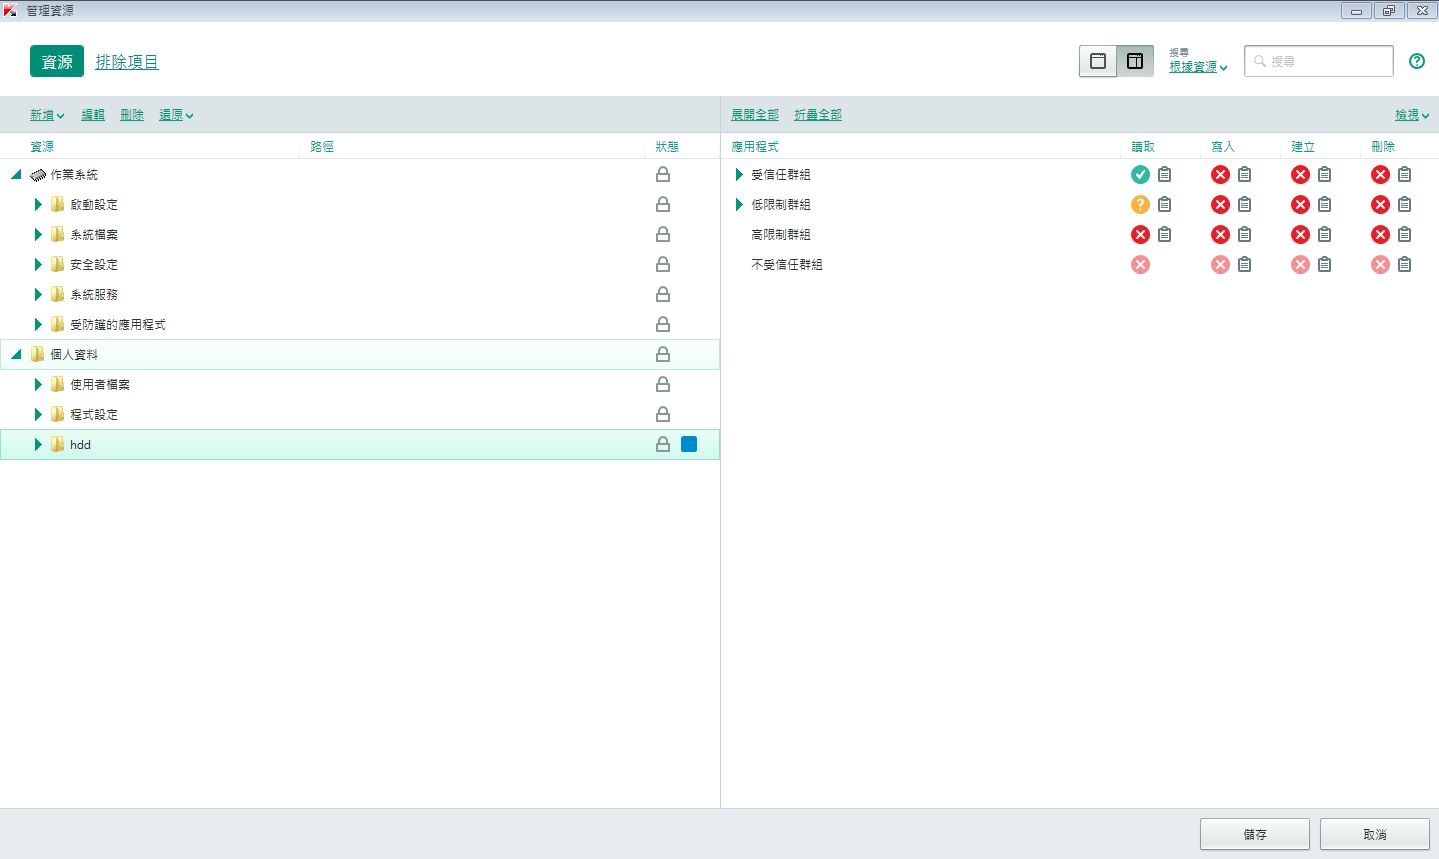Viewport: 1439px width, 859px height.
Task: Click the delete log clipboard icon for 高限制群組
Action: point(1404,234)
